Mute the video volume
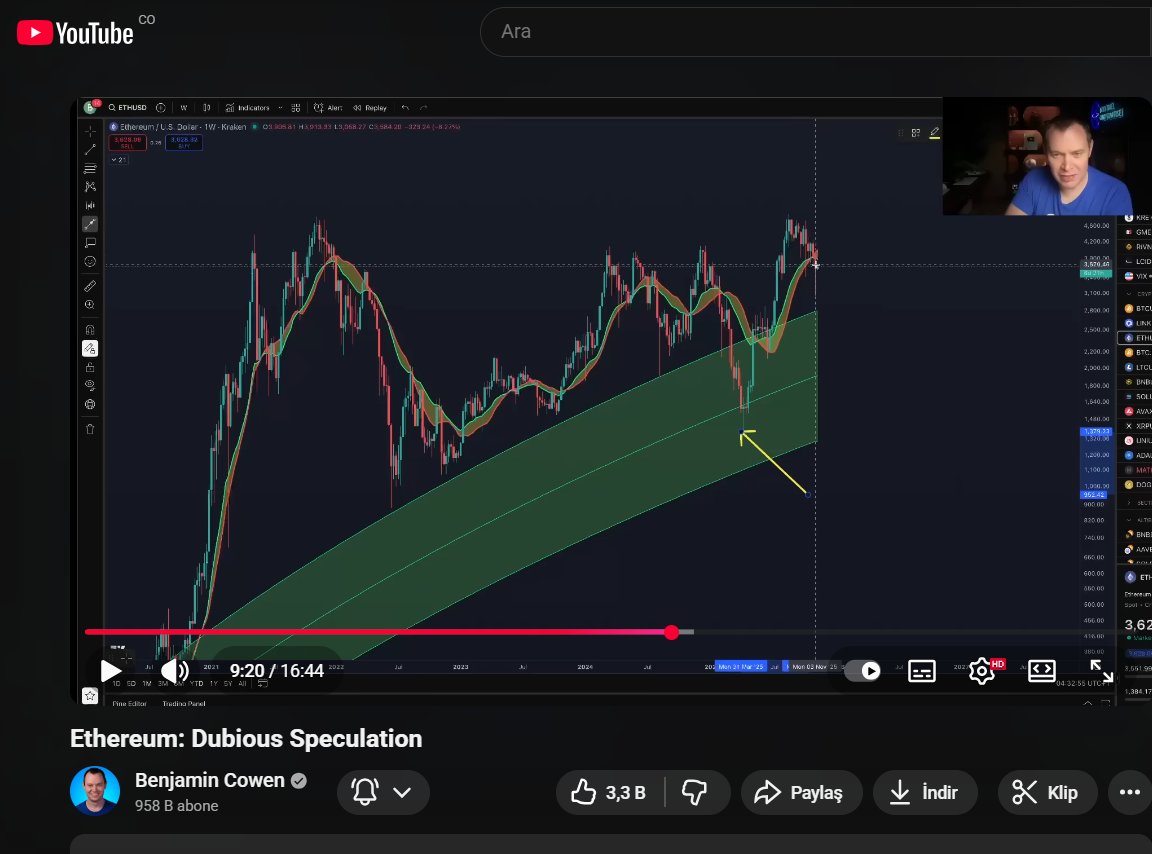 pos(175,670)
